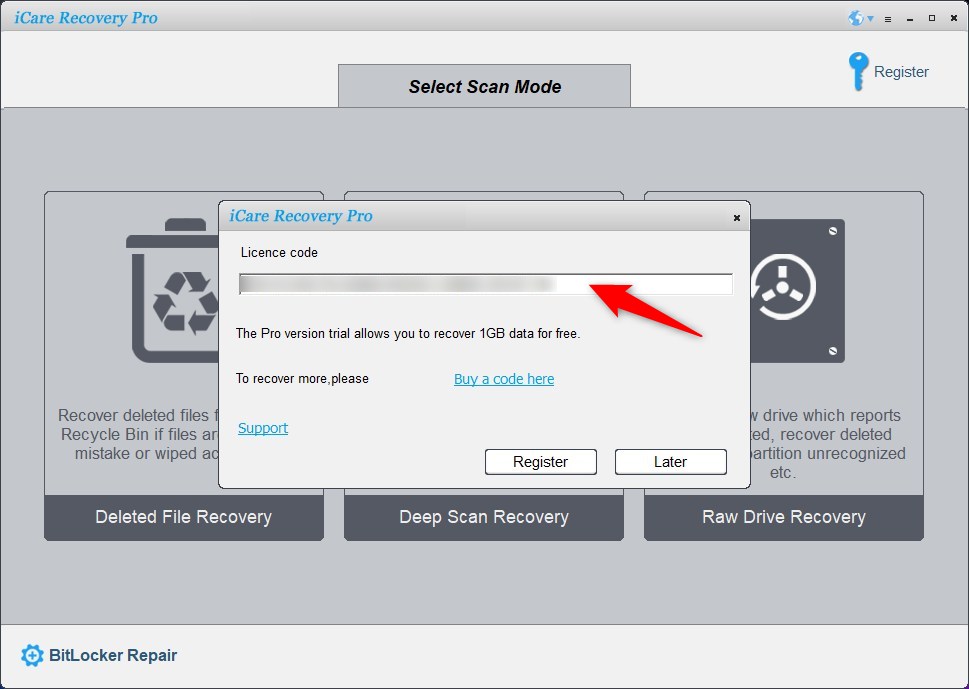Screen dimensions: 969x689
Task: Open BitLocker Repair
Action: [x=99, y=655]
